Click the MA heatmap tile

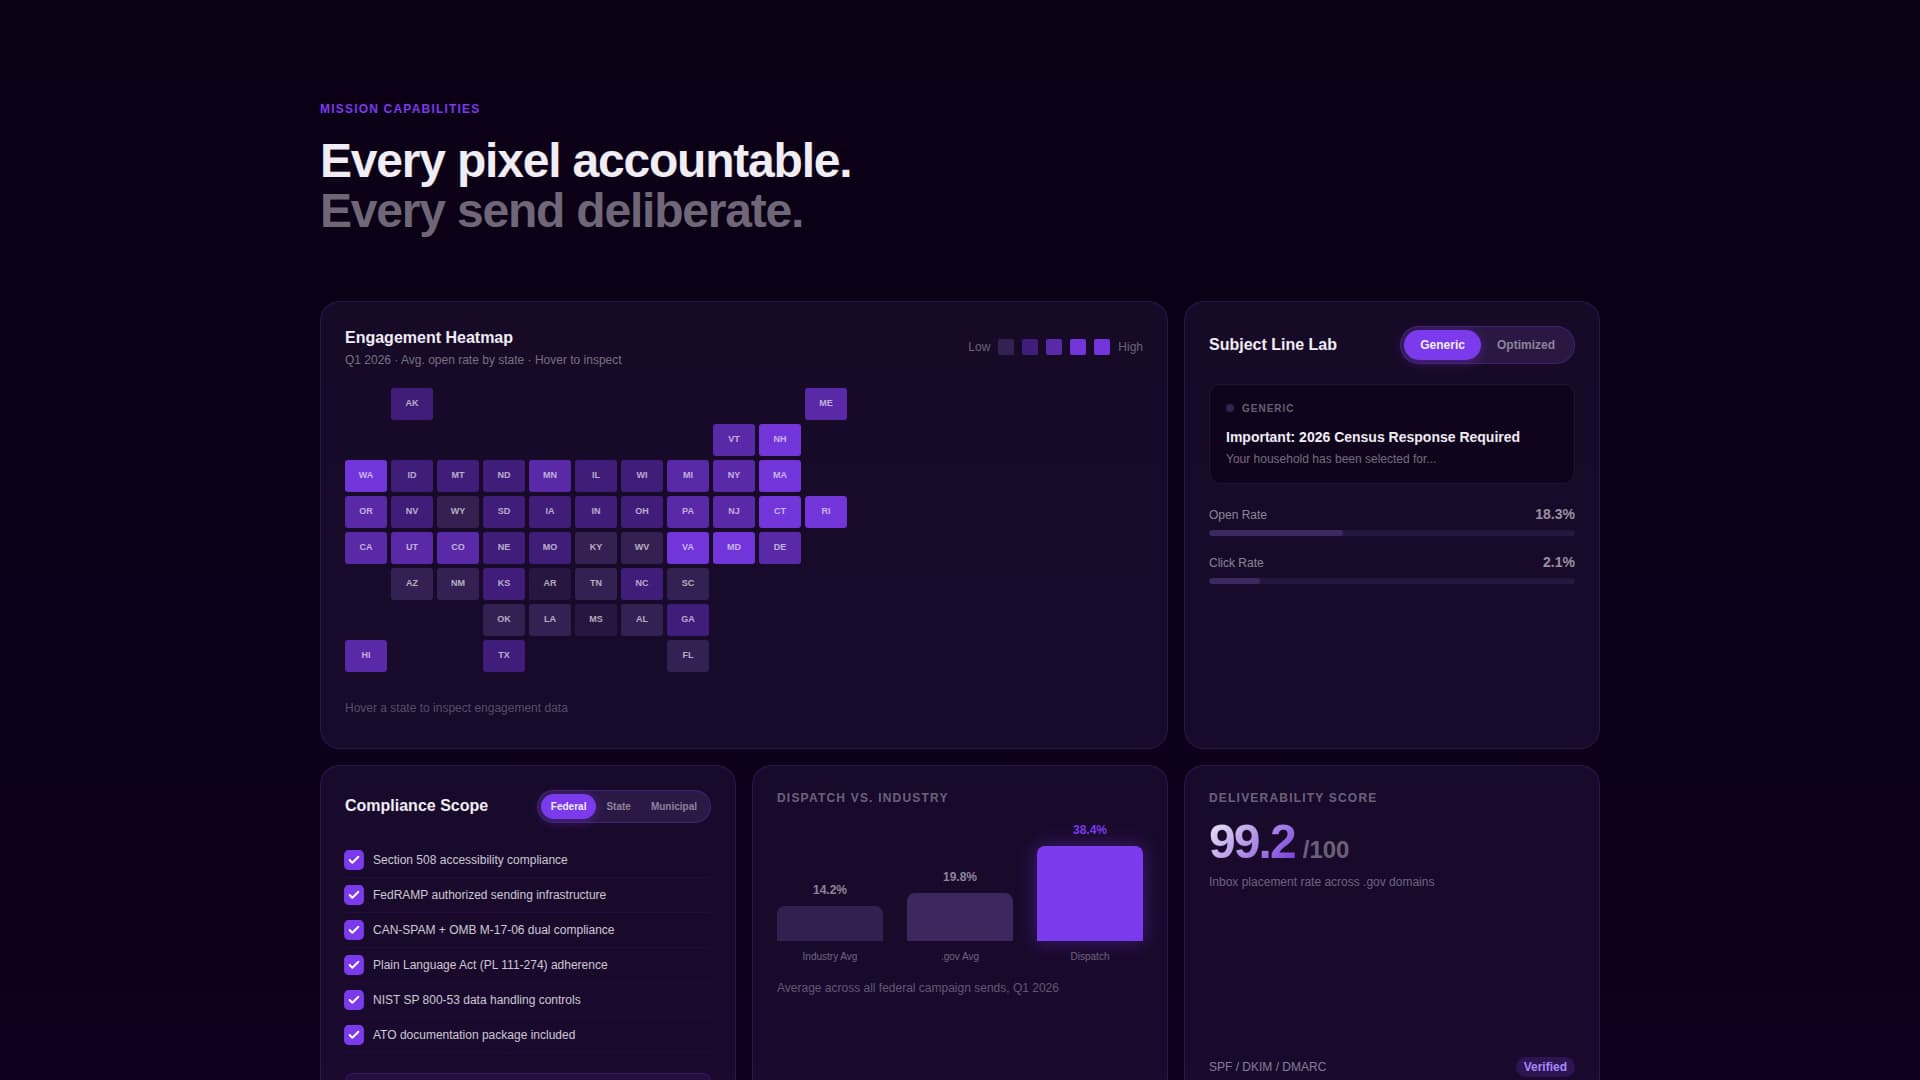pyautogui.click(x=780, y=476)
